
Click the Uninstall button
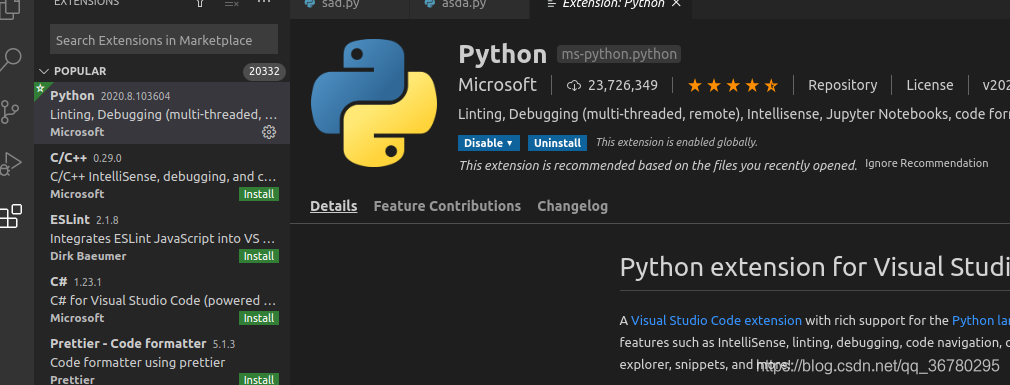tap(557, 143)
